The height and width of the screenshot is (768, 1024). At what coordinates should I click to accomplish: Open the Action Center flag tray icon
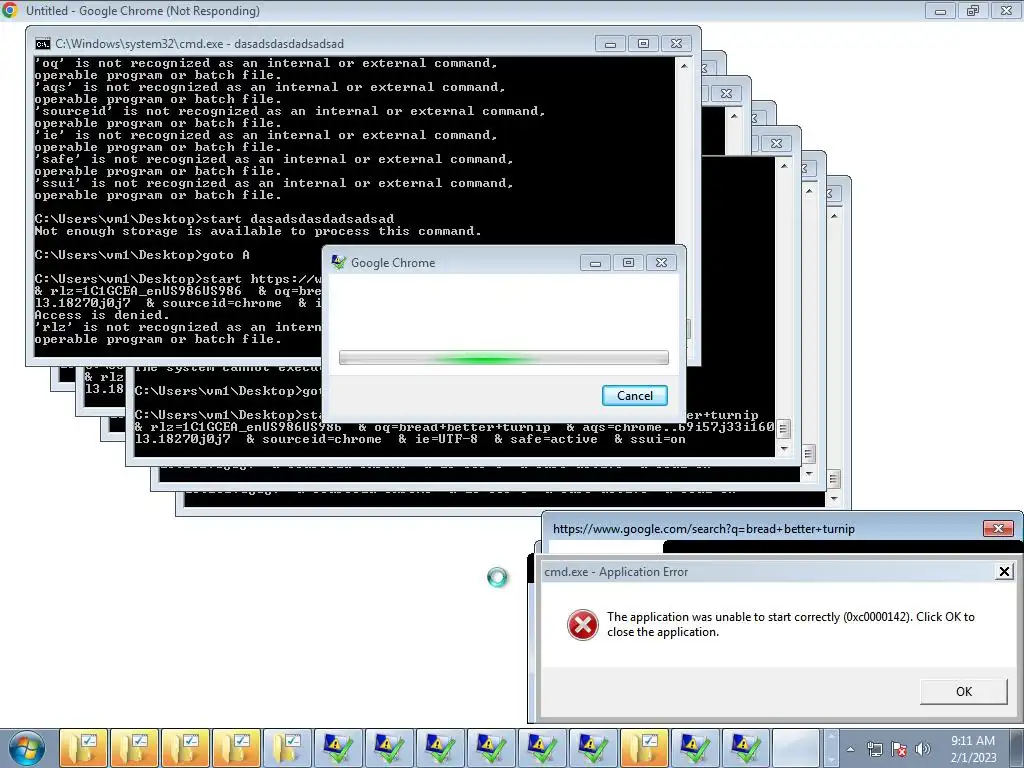point(899,748)
